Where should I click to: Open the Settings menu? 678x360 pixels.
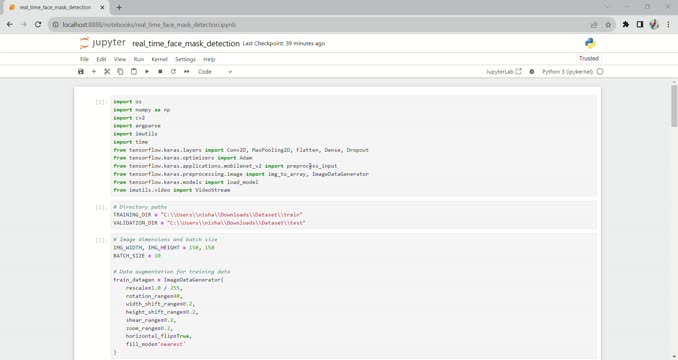point(185,59)
